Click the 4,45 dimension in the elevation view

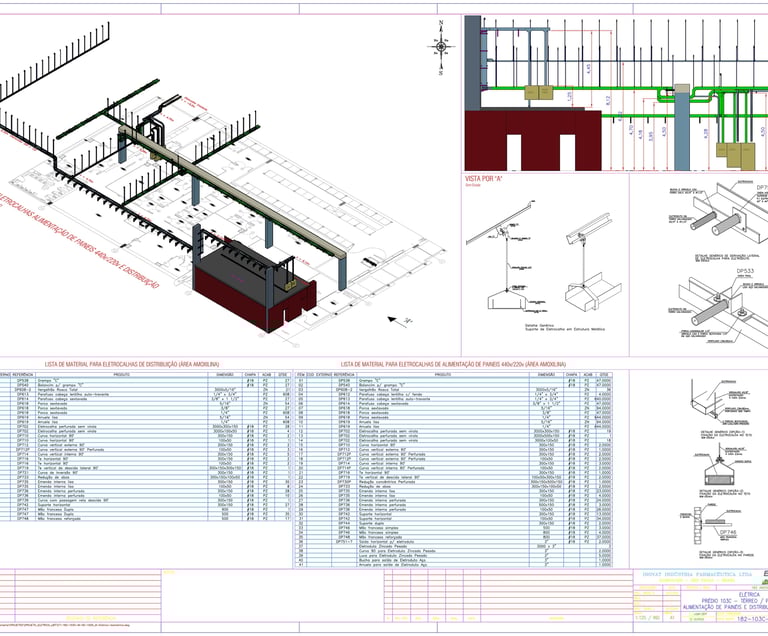588,69
